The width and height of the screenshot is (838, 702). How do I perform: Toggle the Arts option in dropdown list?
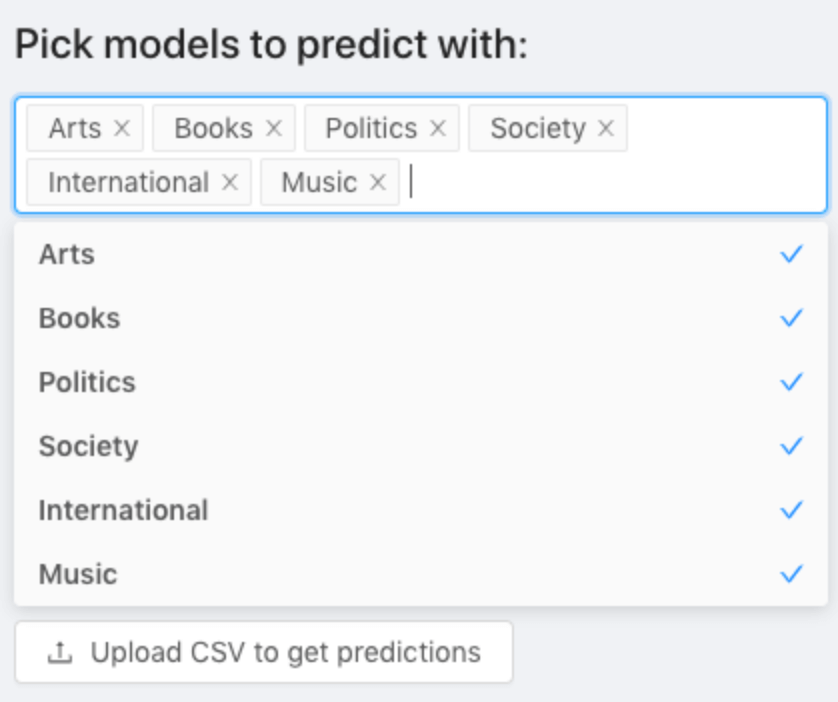pos(421,254)
